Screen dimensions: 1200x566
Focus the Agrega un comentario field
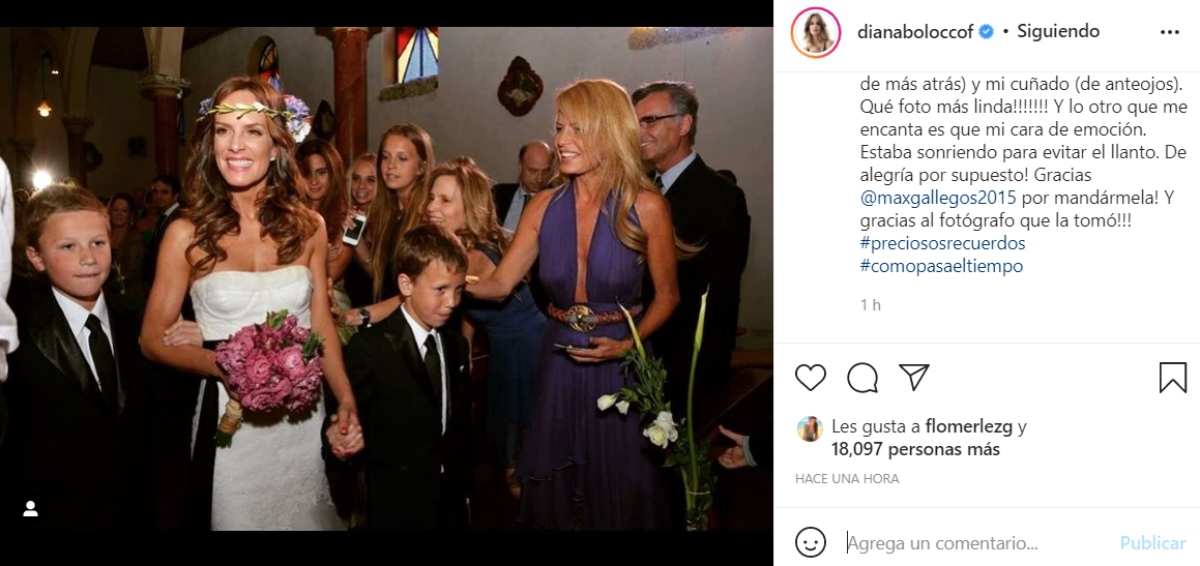point(975,543)
